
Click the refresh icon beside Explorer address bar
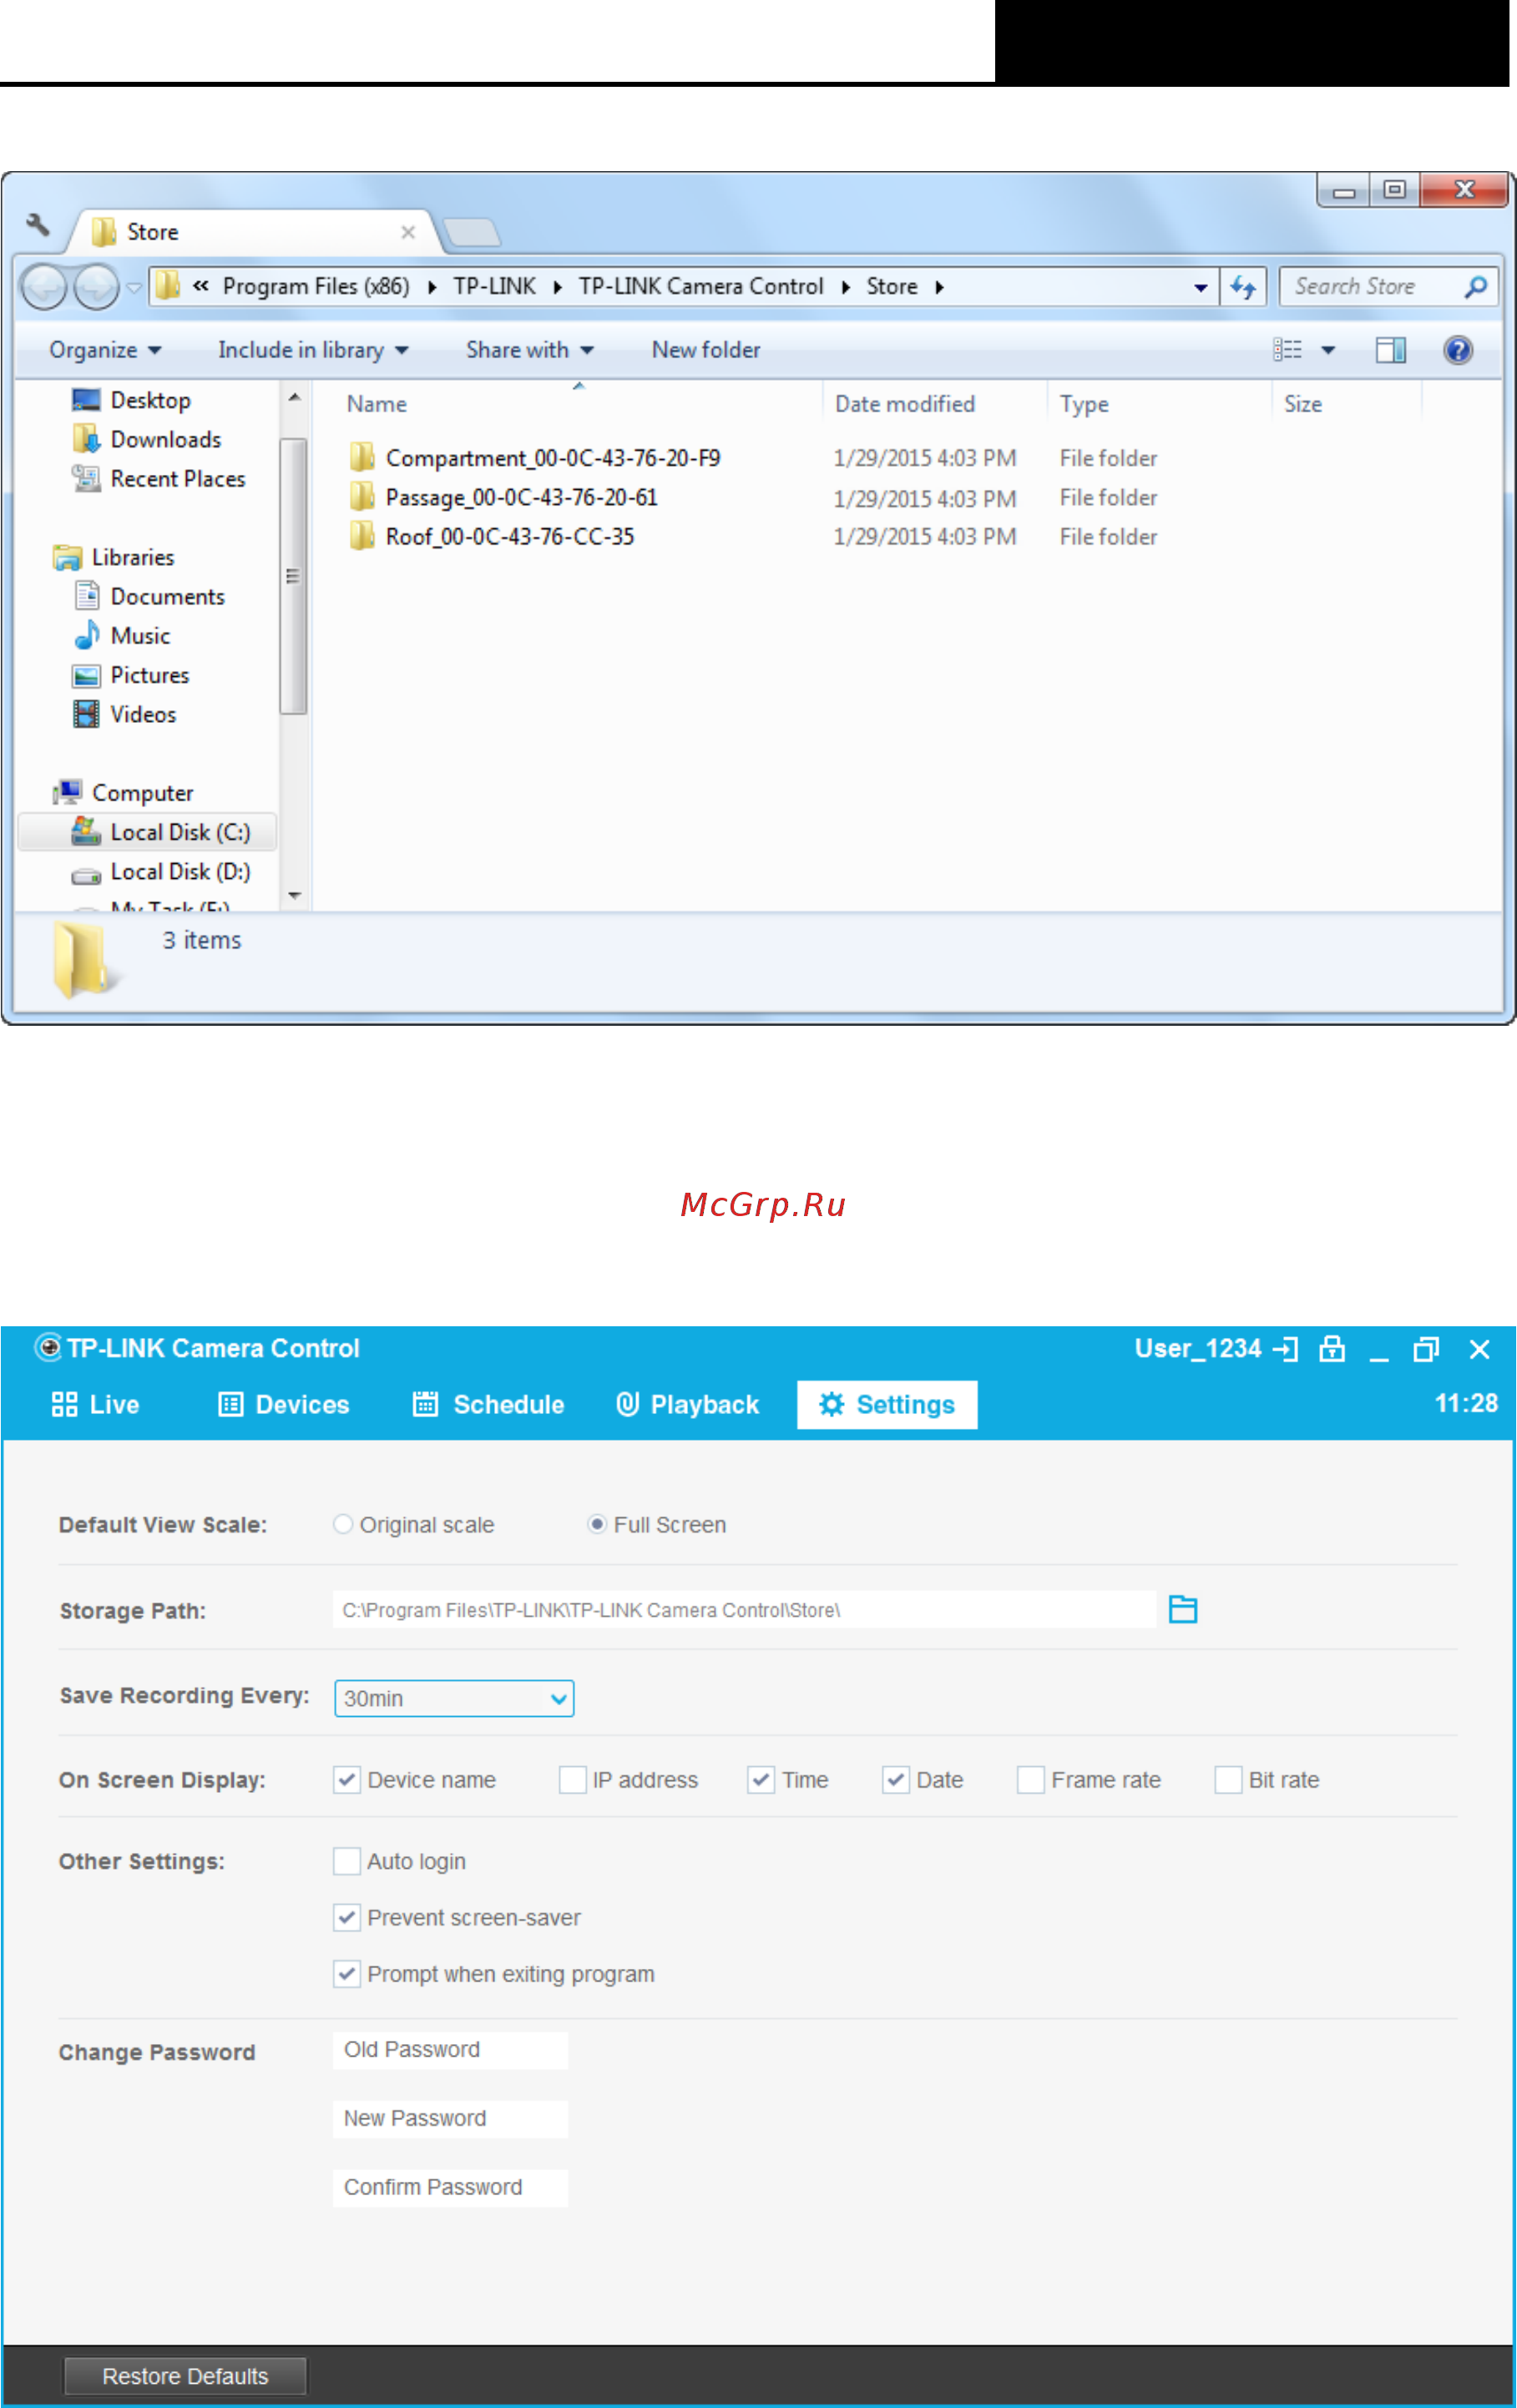tap(1243, 287)
